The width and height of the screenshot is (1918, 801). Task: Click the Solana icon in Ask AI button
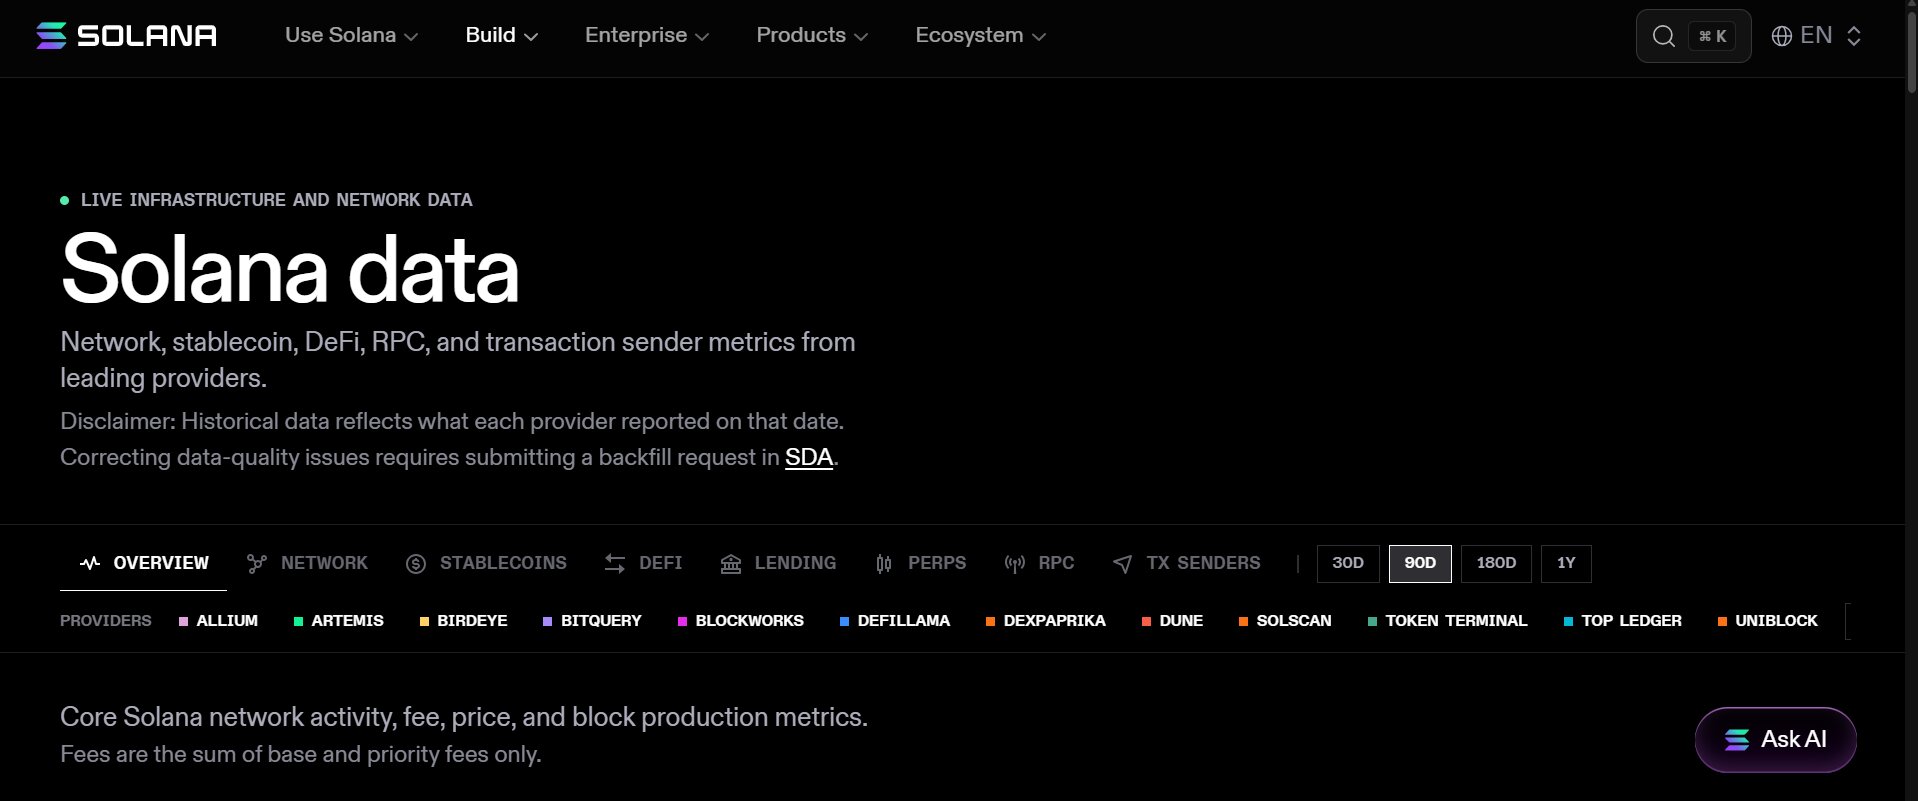[x=1737, y=740]
